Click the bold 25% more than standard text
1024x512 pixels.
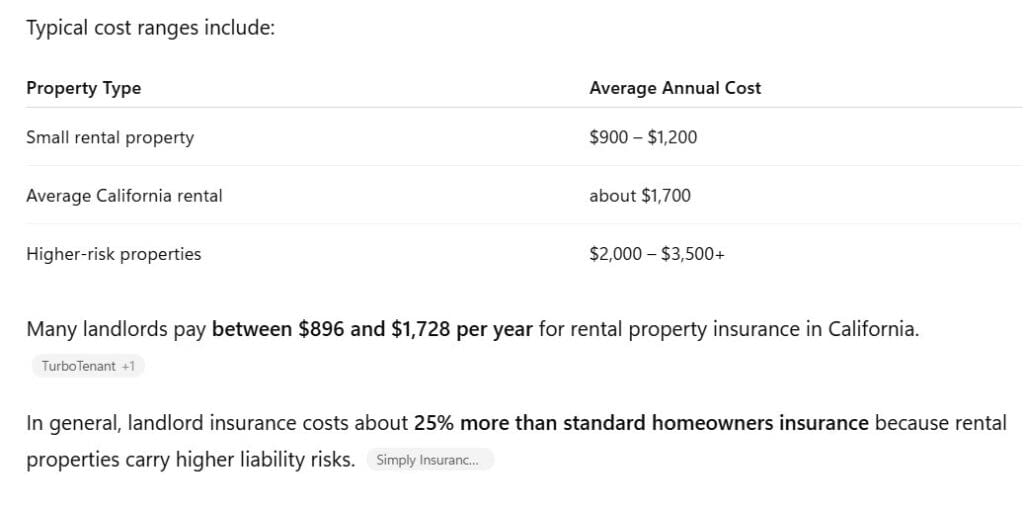tap(532, 423)
